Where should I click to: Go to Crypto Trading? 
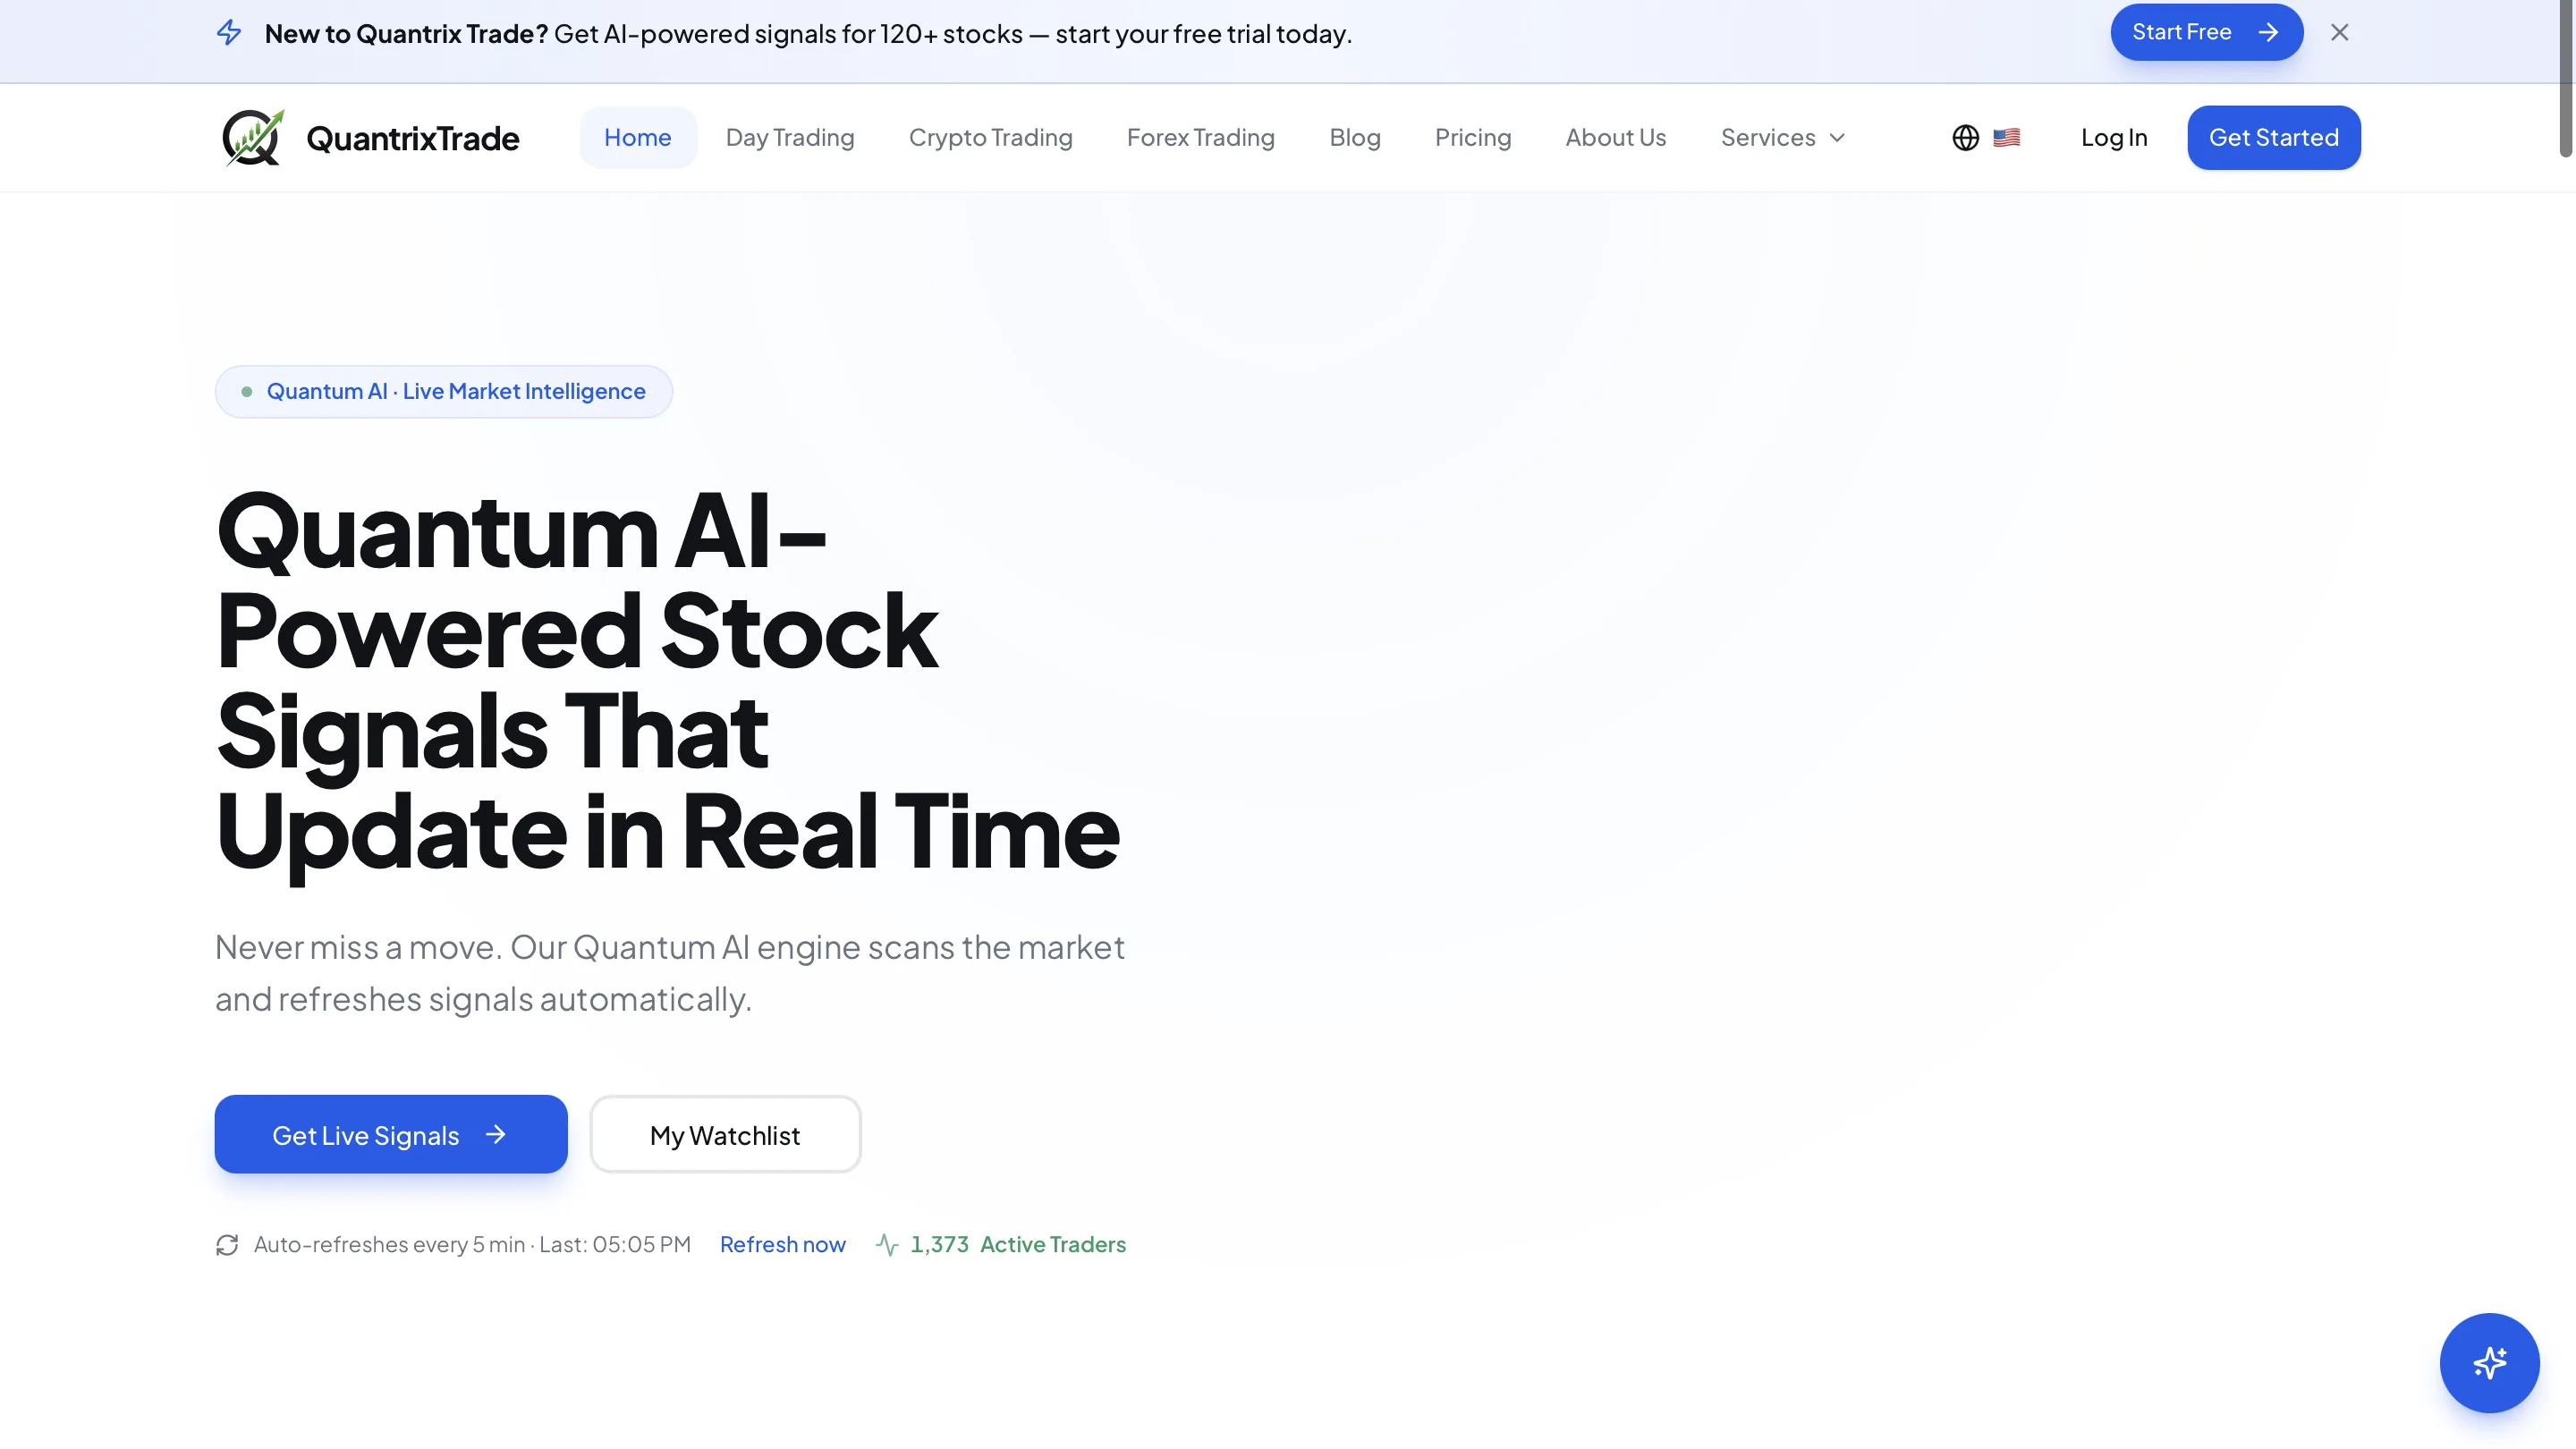[990, 138]
